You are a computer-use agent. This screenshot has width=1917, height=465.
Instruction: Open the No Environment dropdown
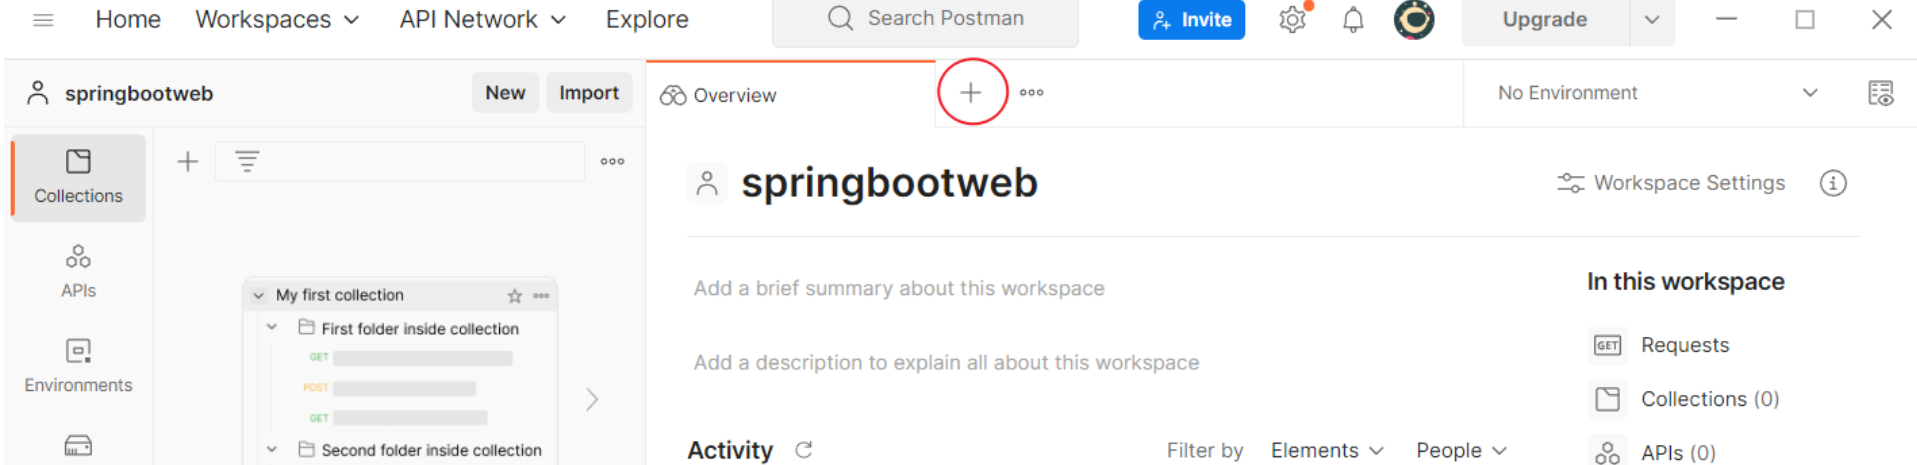click(x=1657, y=93)
